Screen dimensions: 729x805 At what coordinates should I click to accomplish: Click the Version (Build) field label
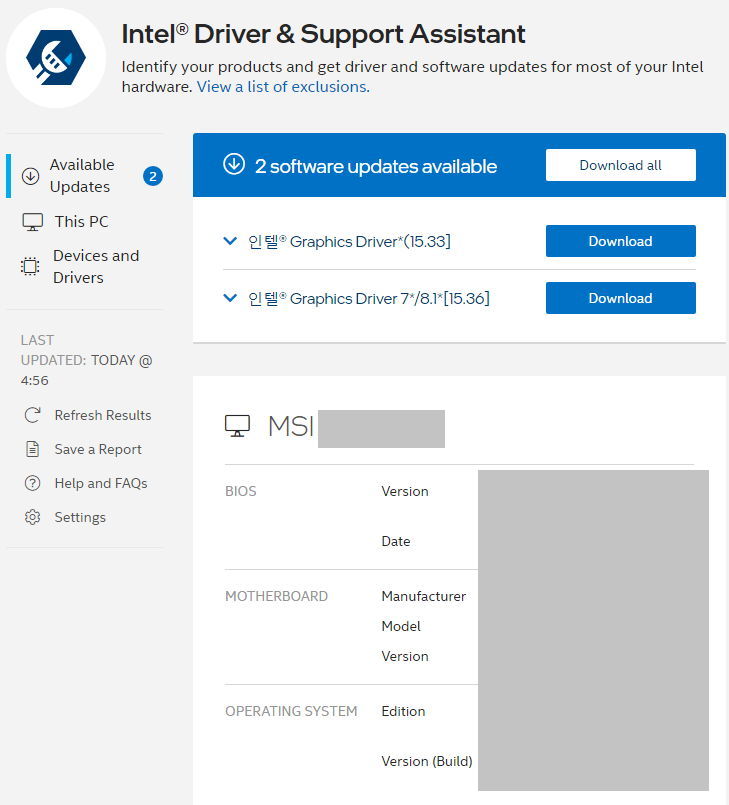(427, 761)
